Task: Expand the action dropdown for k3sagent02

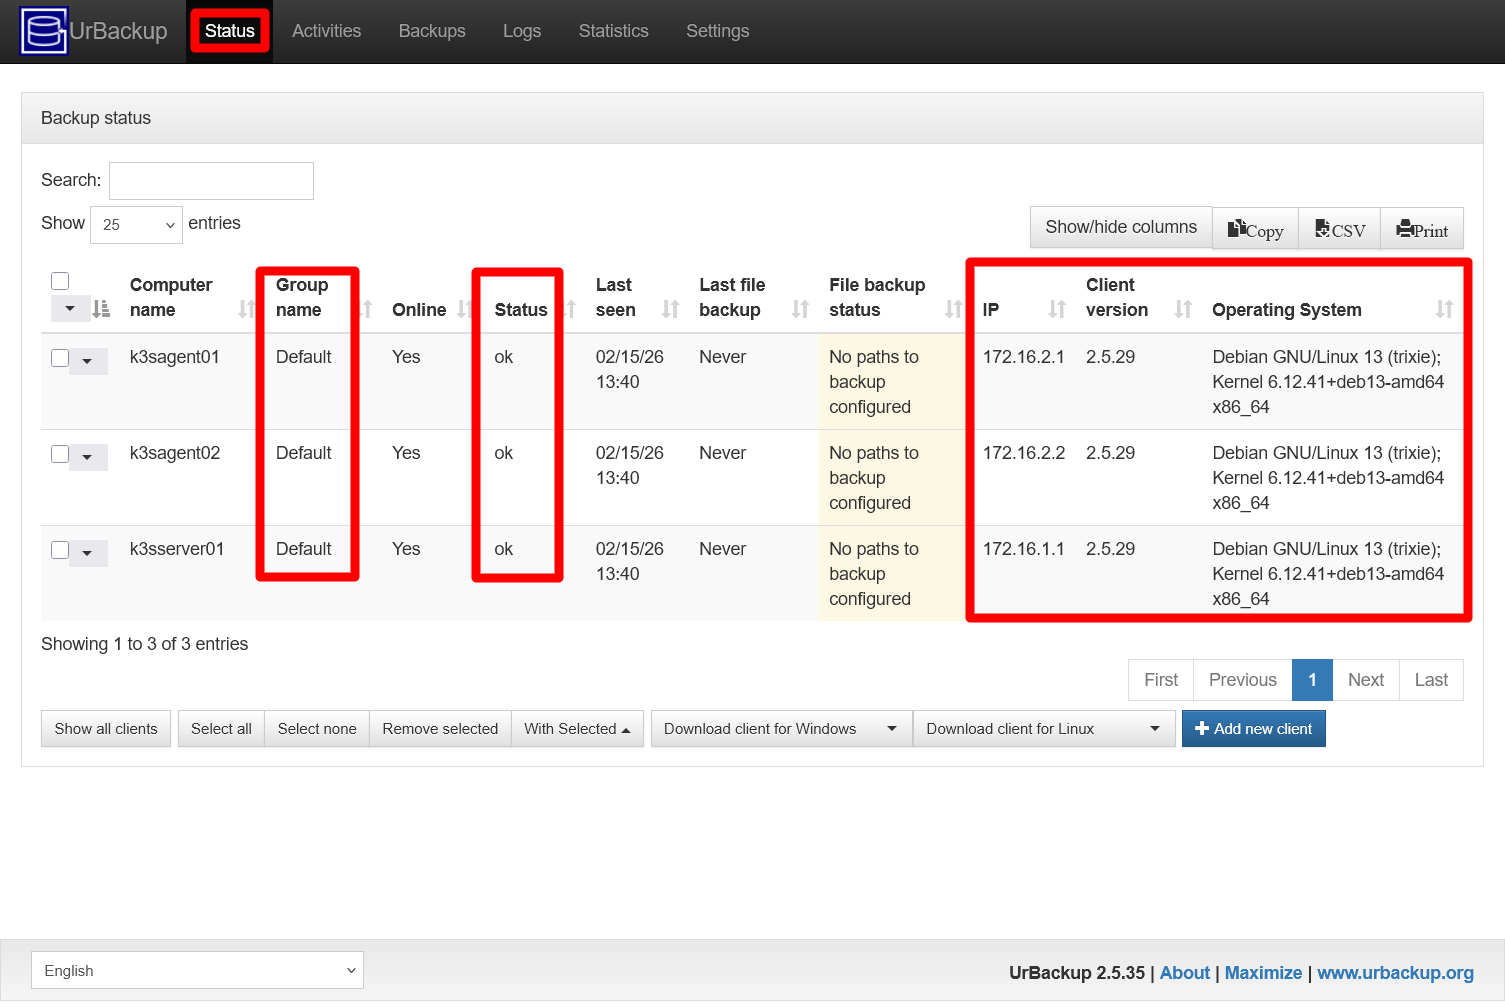Action: pyautogui.click(x=88, y=457)
